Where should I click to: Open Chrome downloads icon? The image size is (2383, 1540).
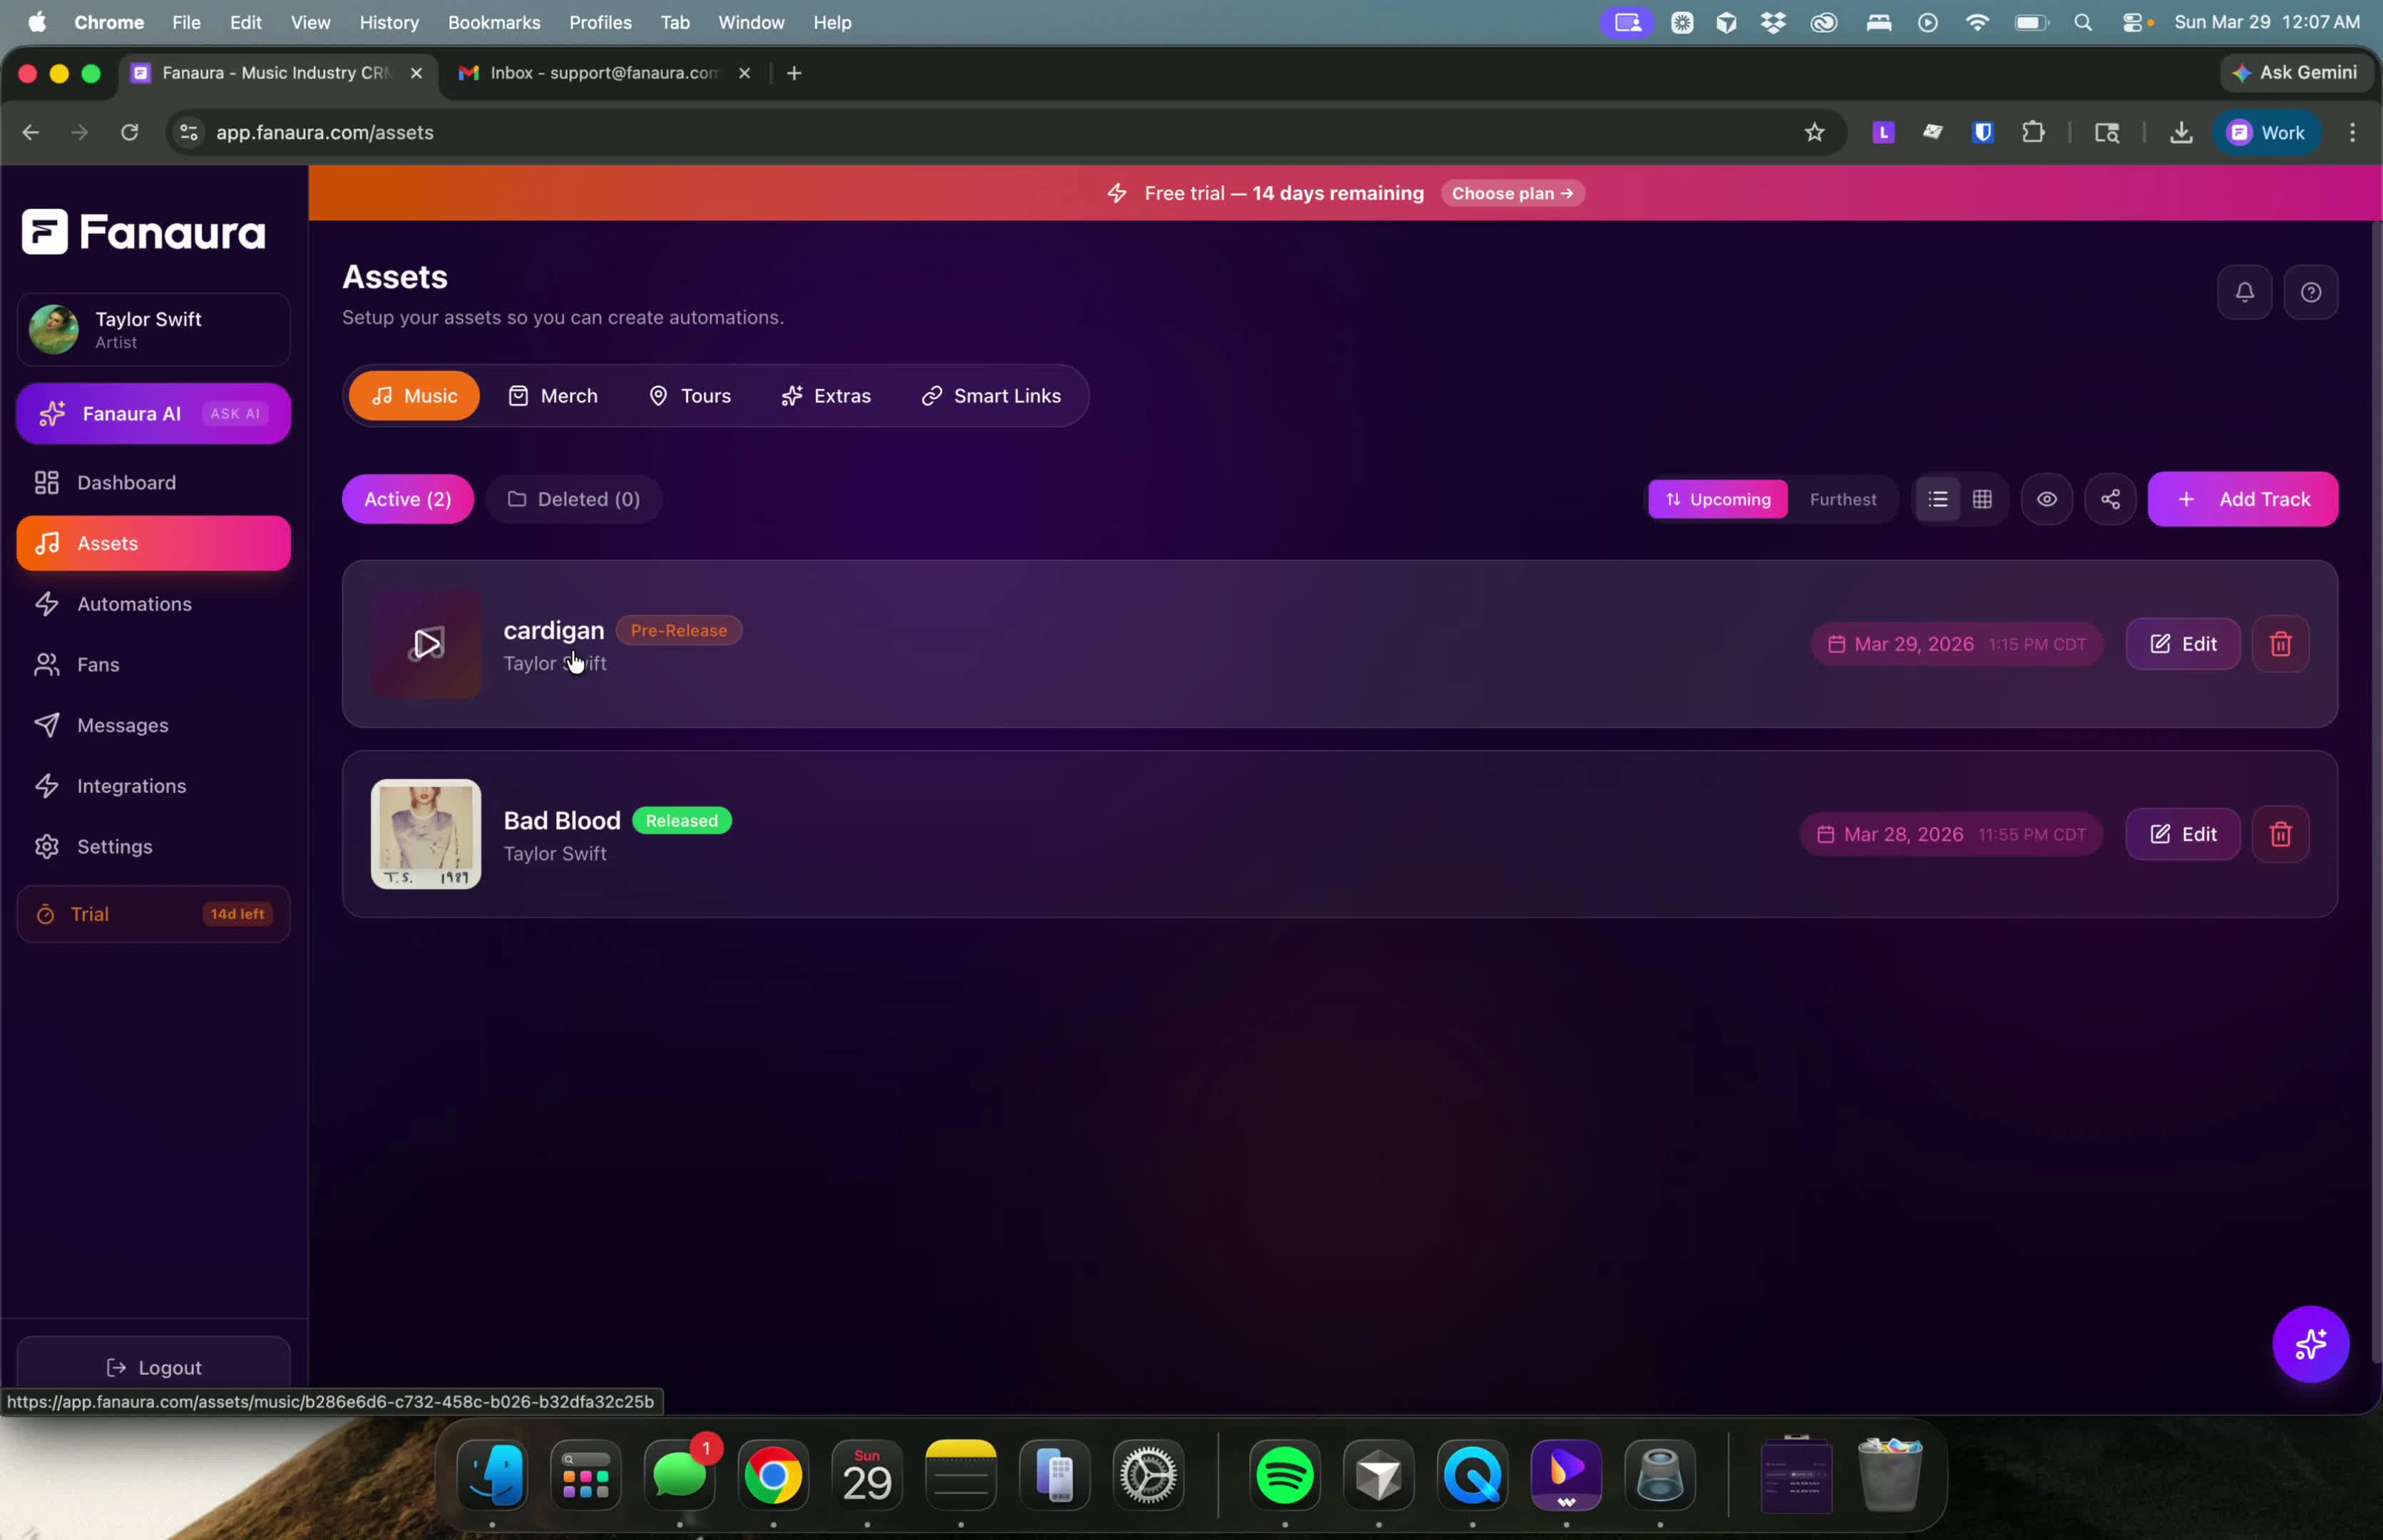2180,132
